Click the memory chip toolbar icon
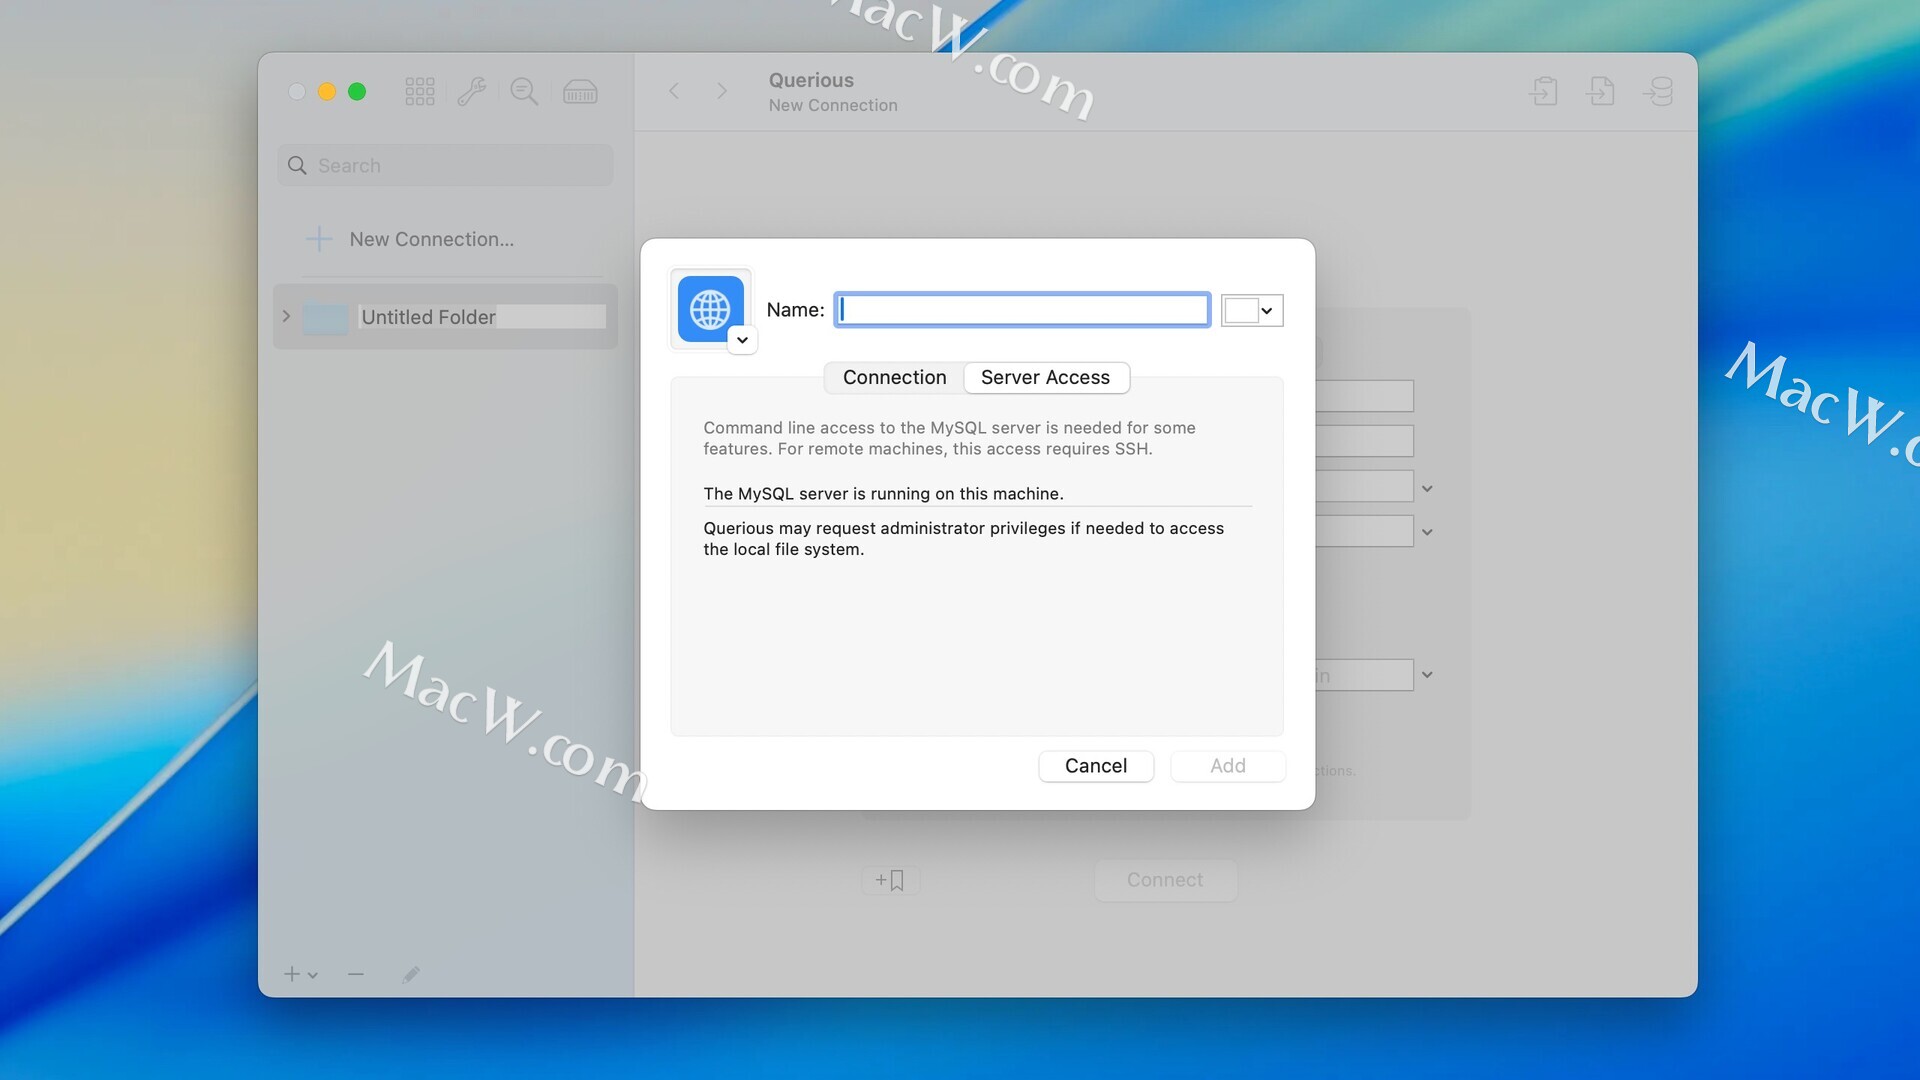Image resolution: width=1920 pixels, height=1080 pixels. click(x=580, y=91)
